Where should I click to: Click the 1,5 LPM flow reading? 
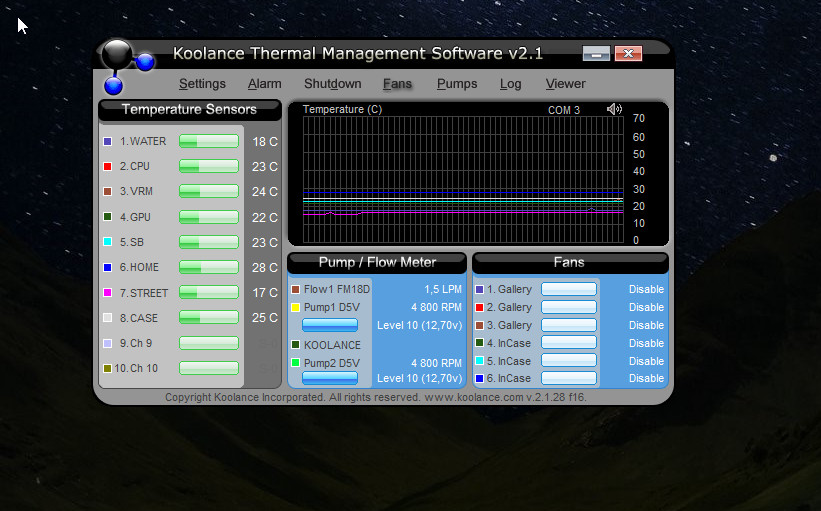(x=443, y=289)
